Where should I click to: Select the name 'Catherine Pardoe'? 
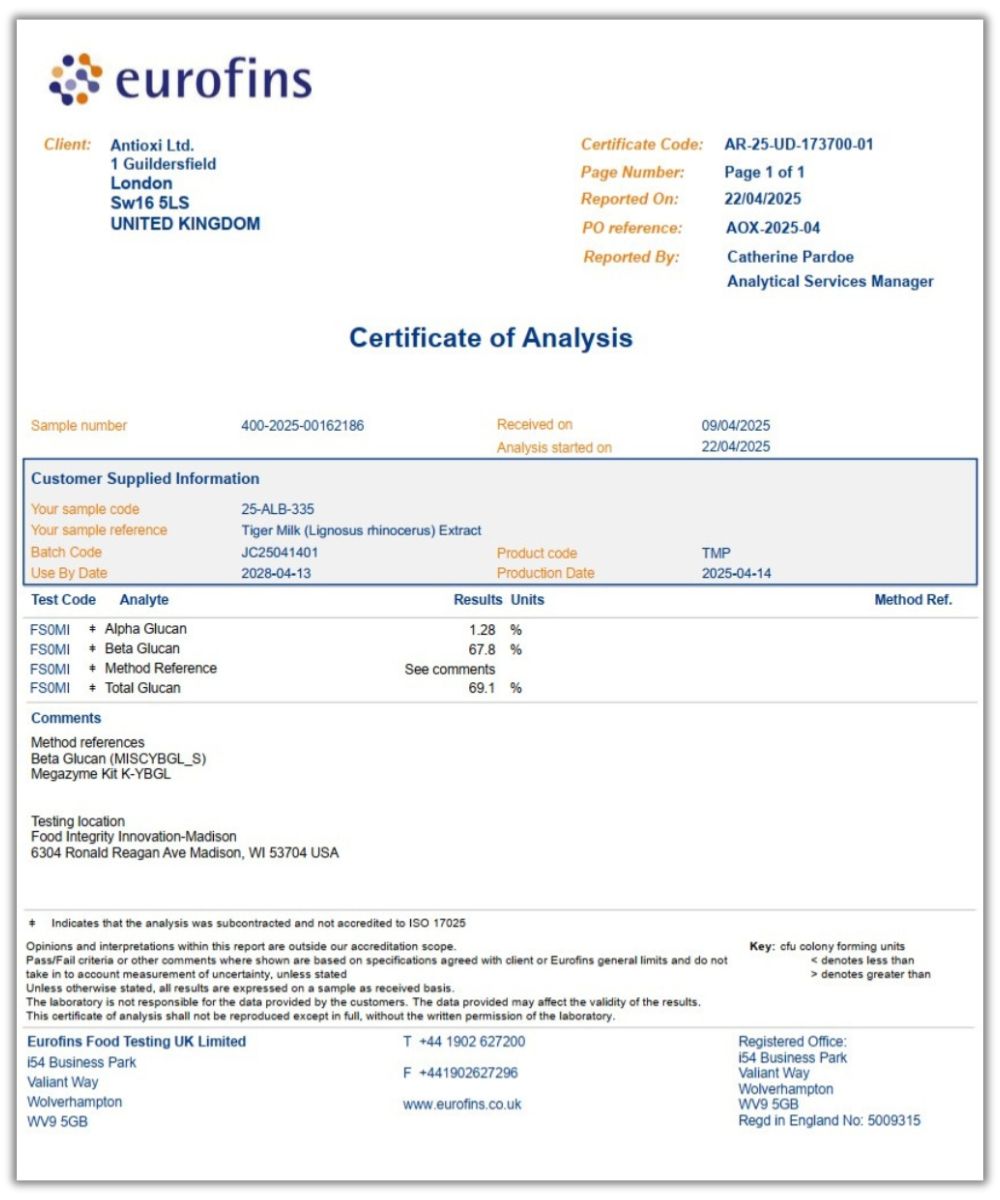pyautogui.click(x=791, y=257)
